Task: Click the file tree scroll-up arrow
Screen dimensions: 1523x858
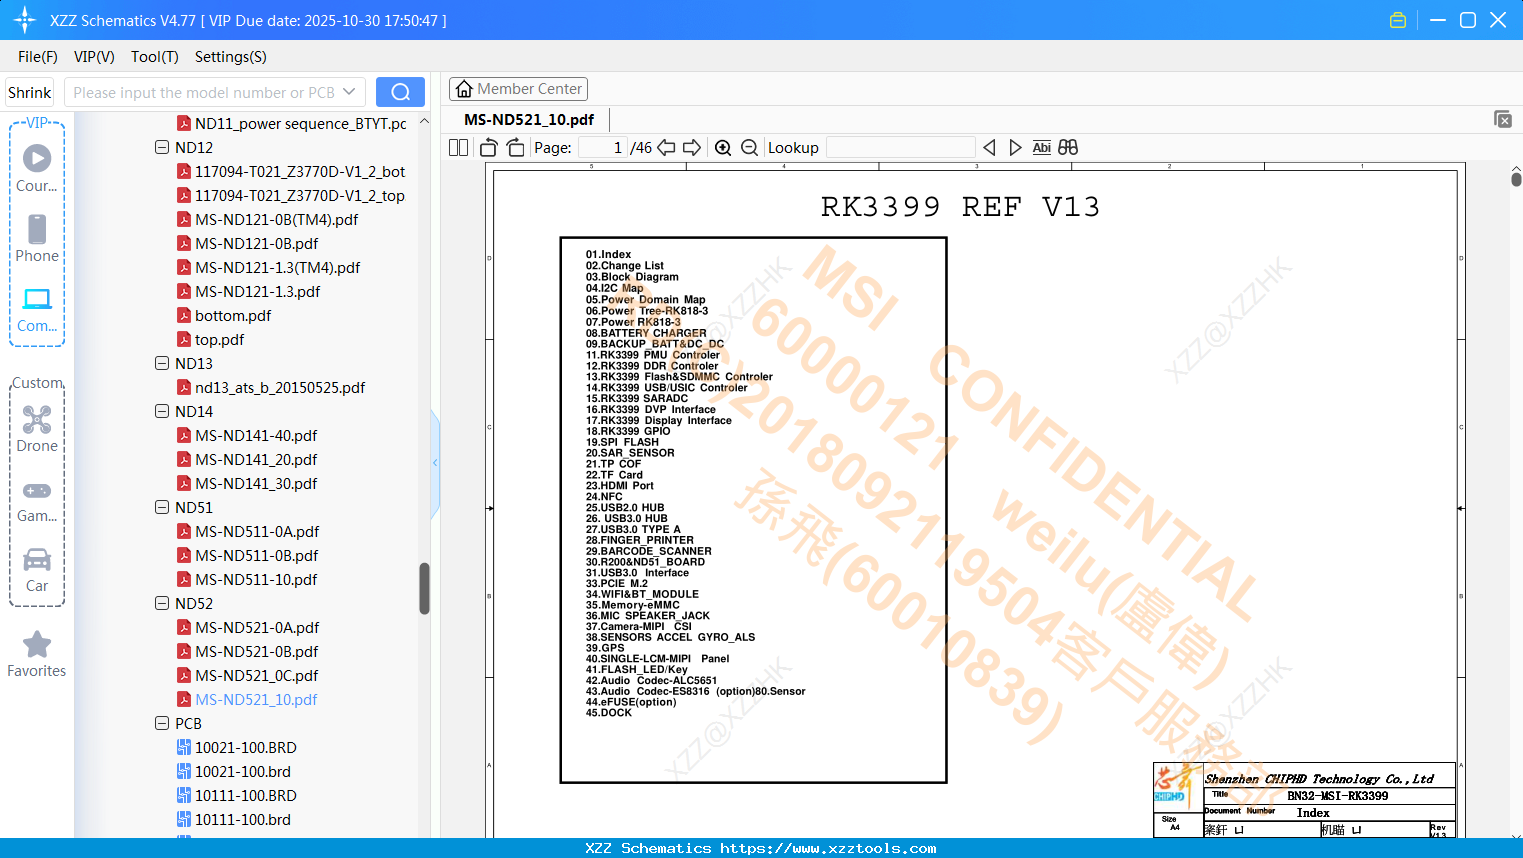Action: (x=424, y=122)
